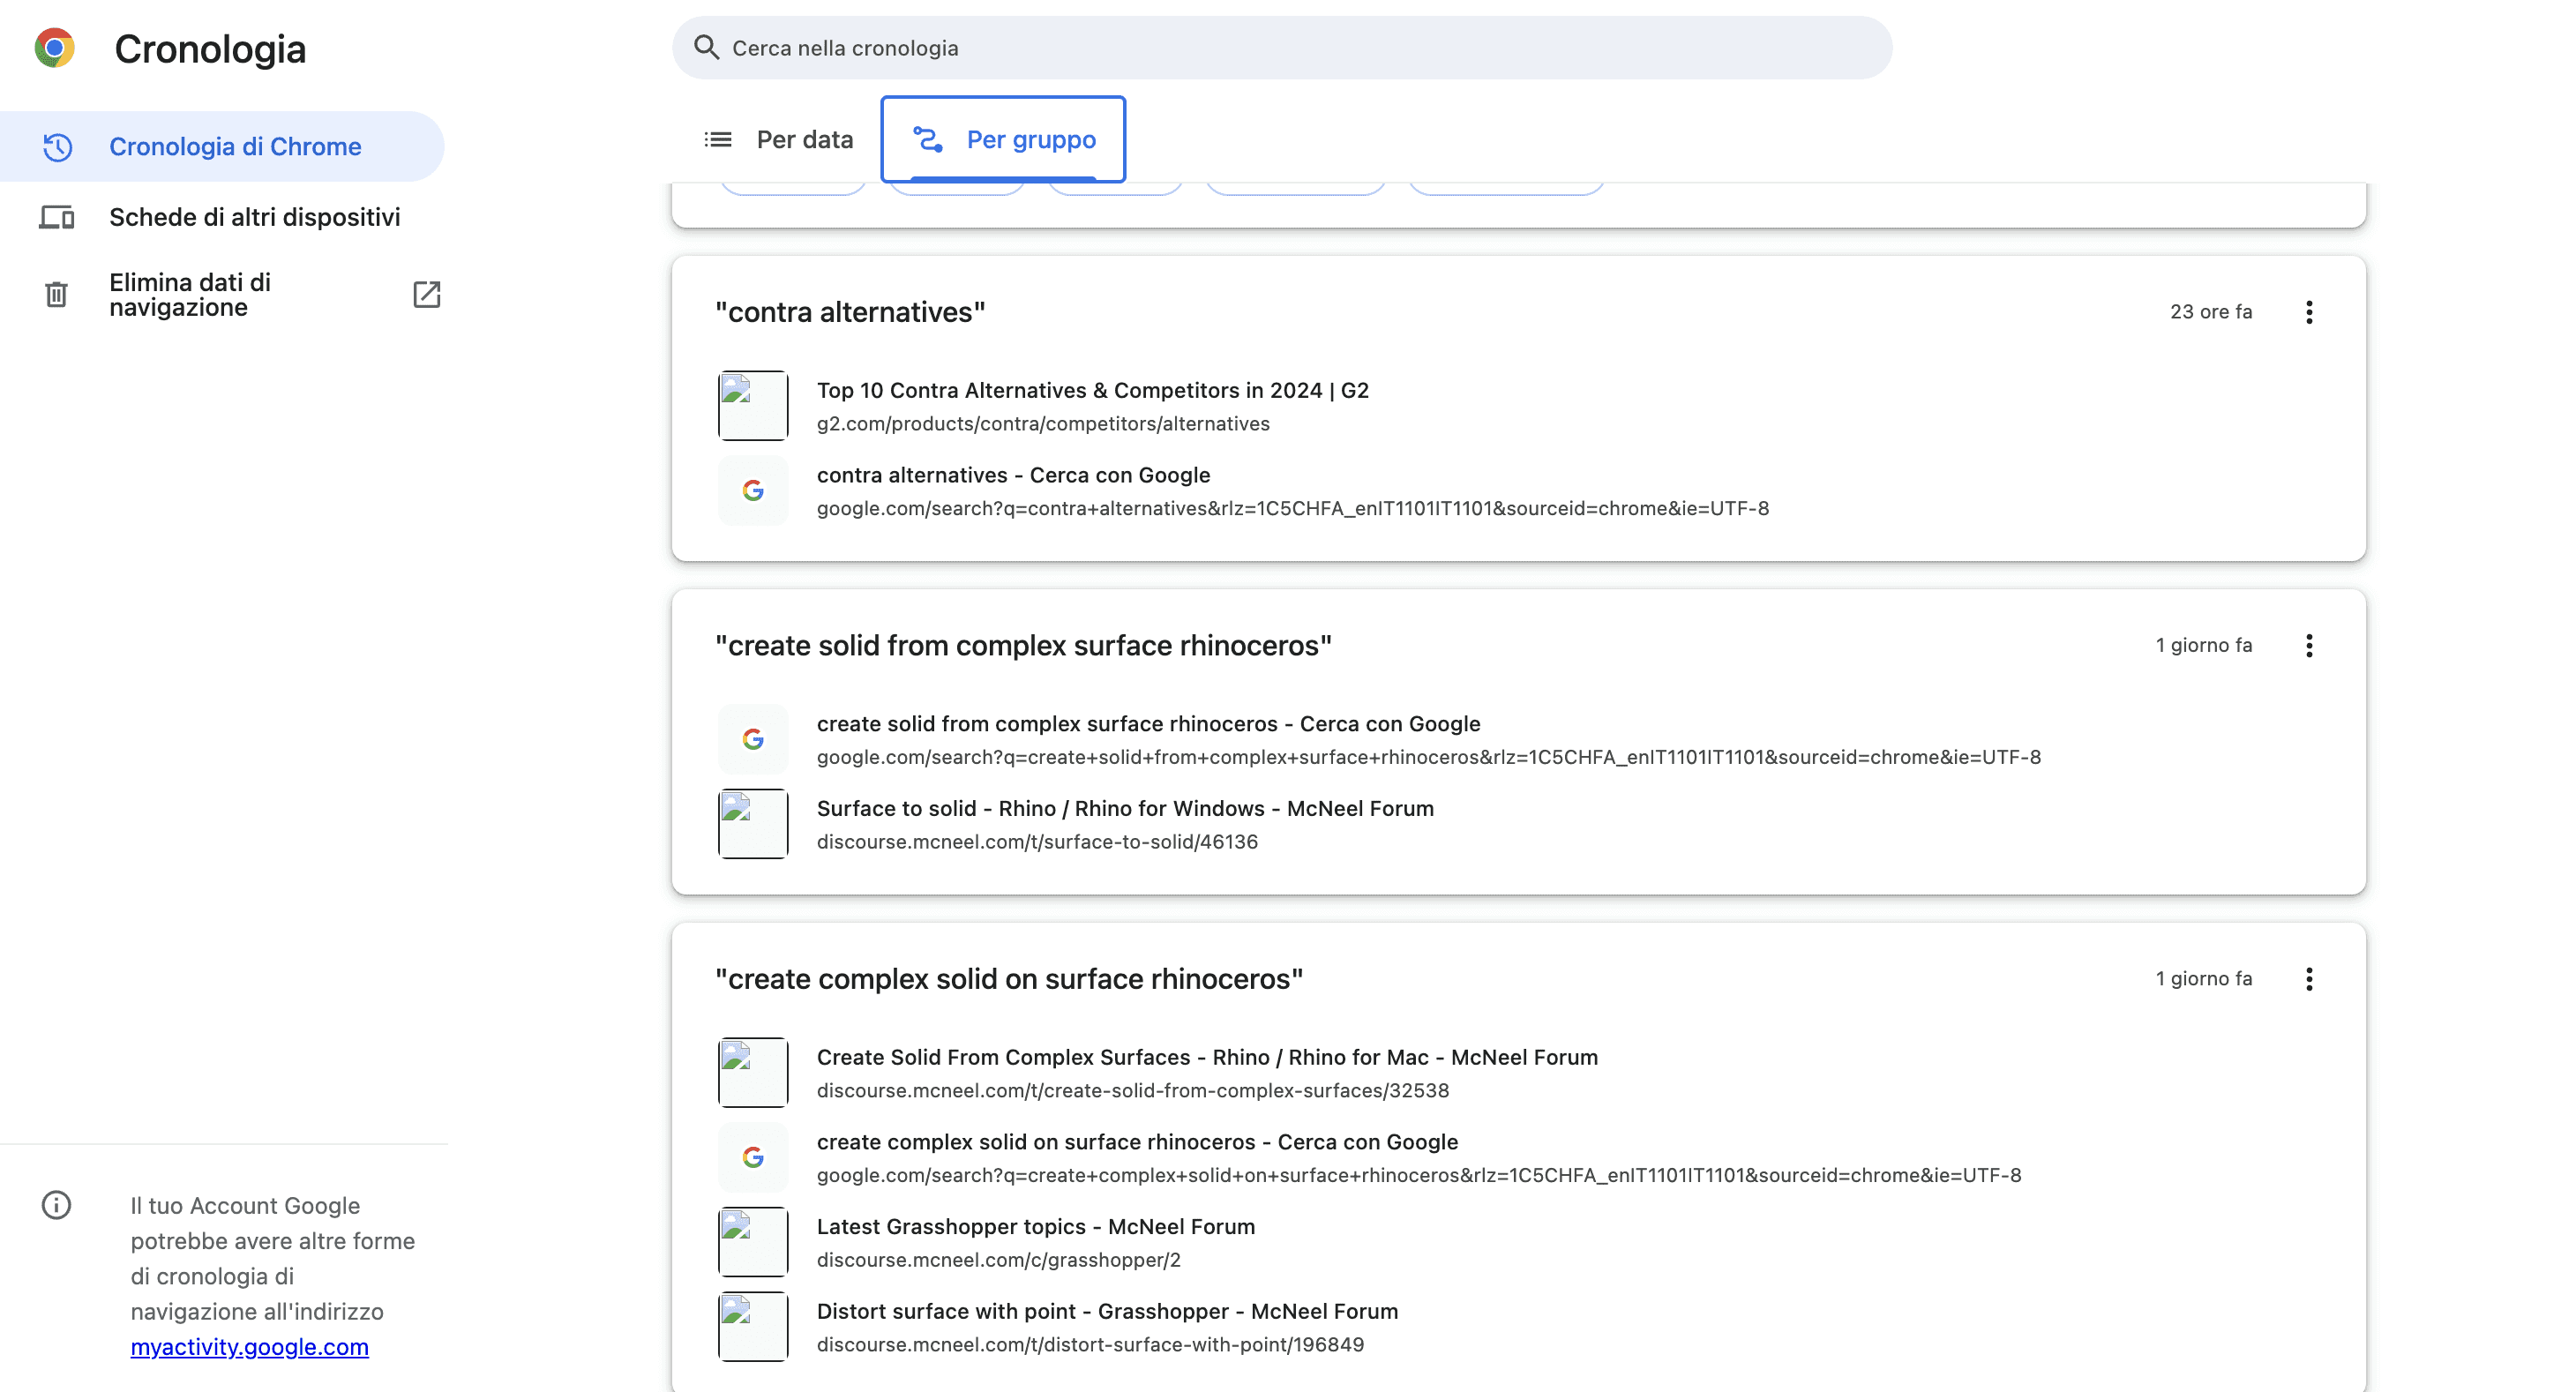Click favicon of Surface to solid entry

click(753, 824)
